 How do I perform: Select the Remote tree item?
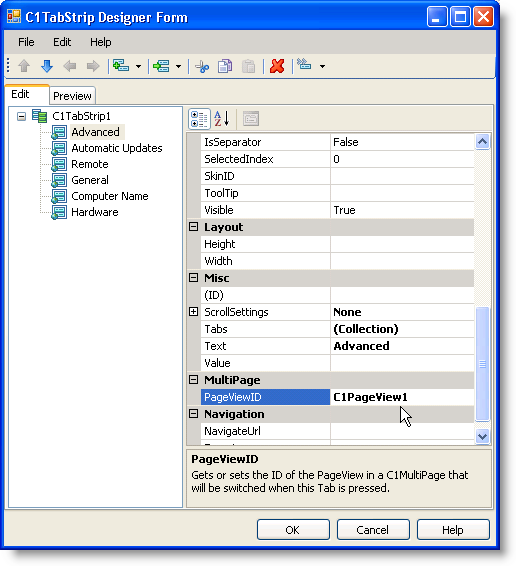point(90,164)
